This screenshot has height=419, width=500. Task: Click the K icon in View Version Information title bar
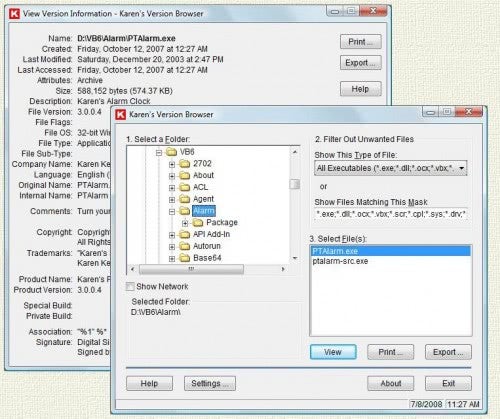(14, 14)
